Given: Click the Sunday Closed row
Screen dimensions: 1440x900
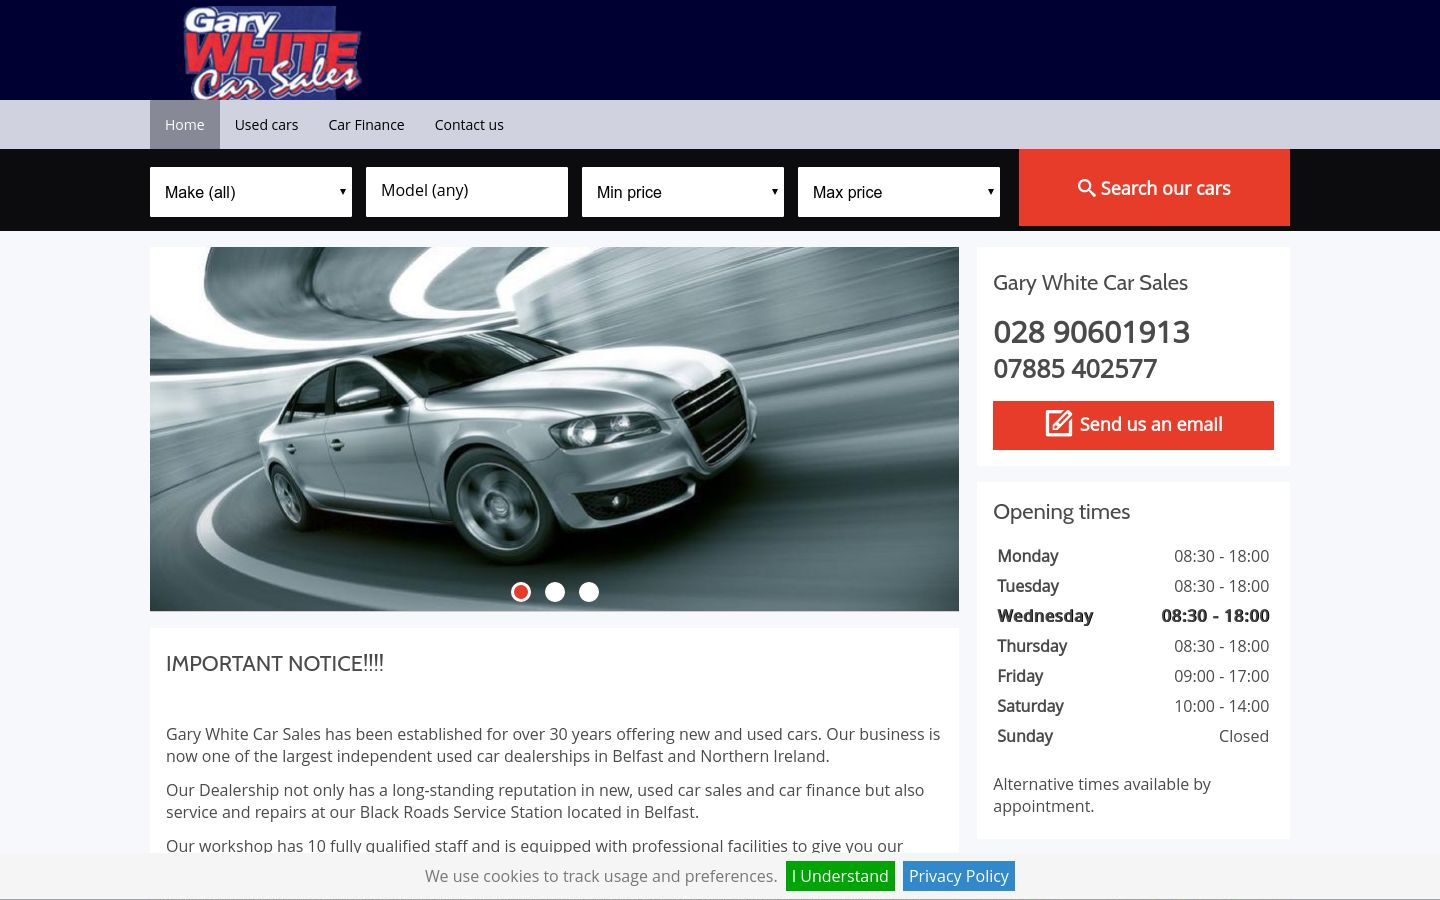Looking at the screenshot, I should click(x=1133, y=736).
